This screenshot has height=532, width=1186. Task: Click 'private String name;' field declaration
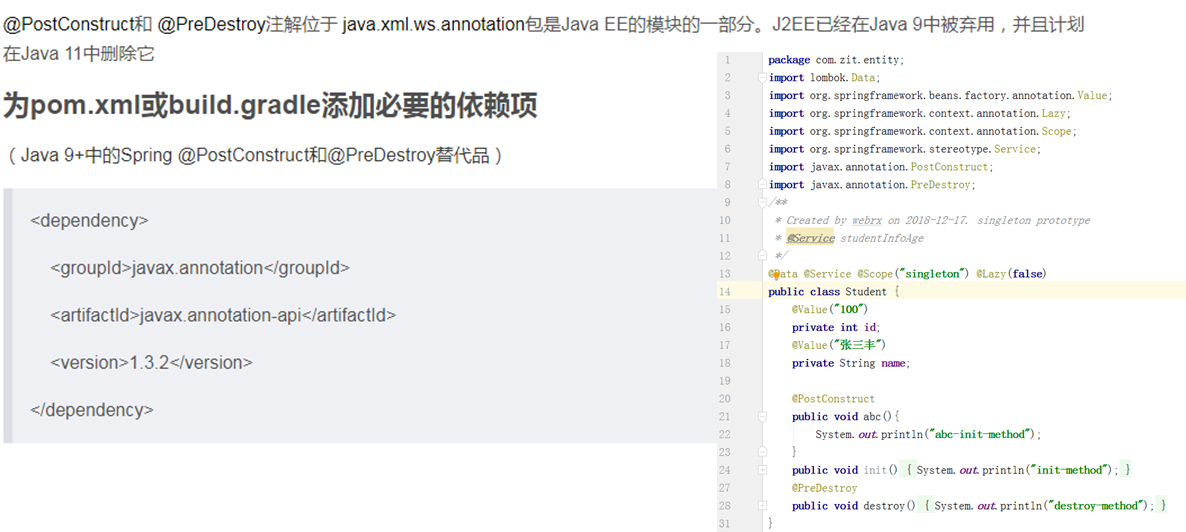(852, 362)
